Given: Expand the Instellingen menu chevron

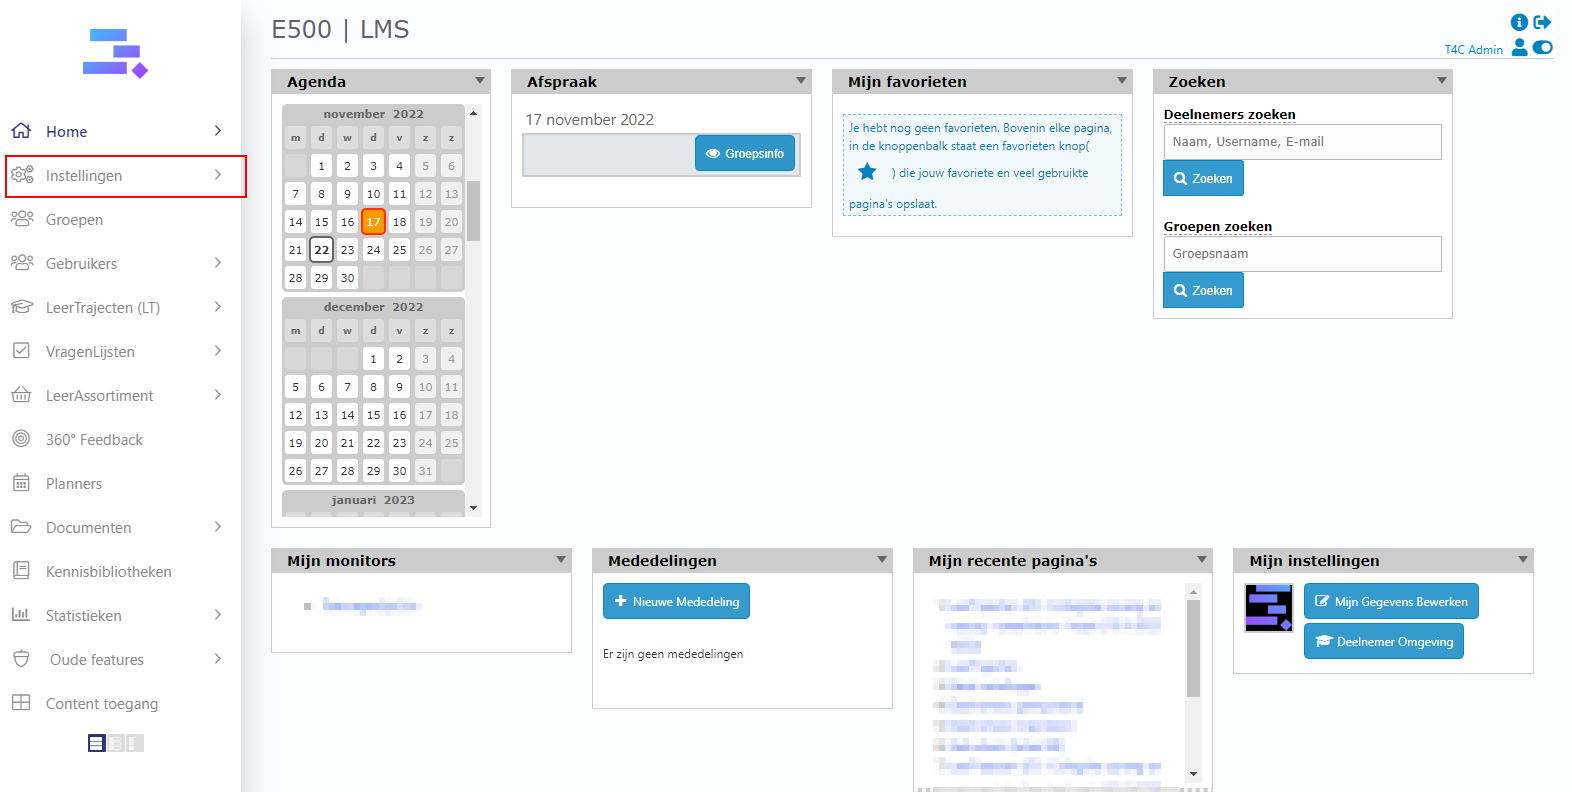Looking at the screenshot, I should click(x=218, y=175).
